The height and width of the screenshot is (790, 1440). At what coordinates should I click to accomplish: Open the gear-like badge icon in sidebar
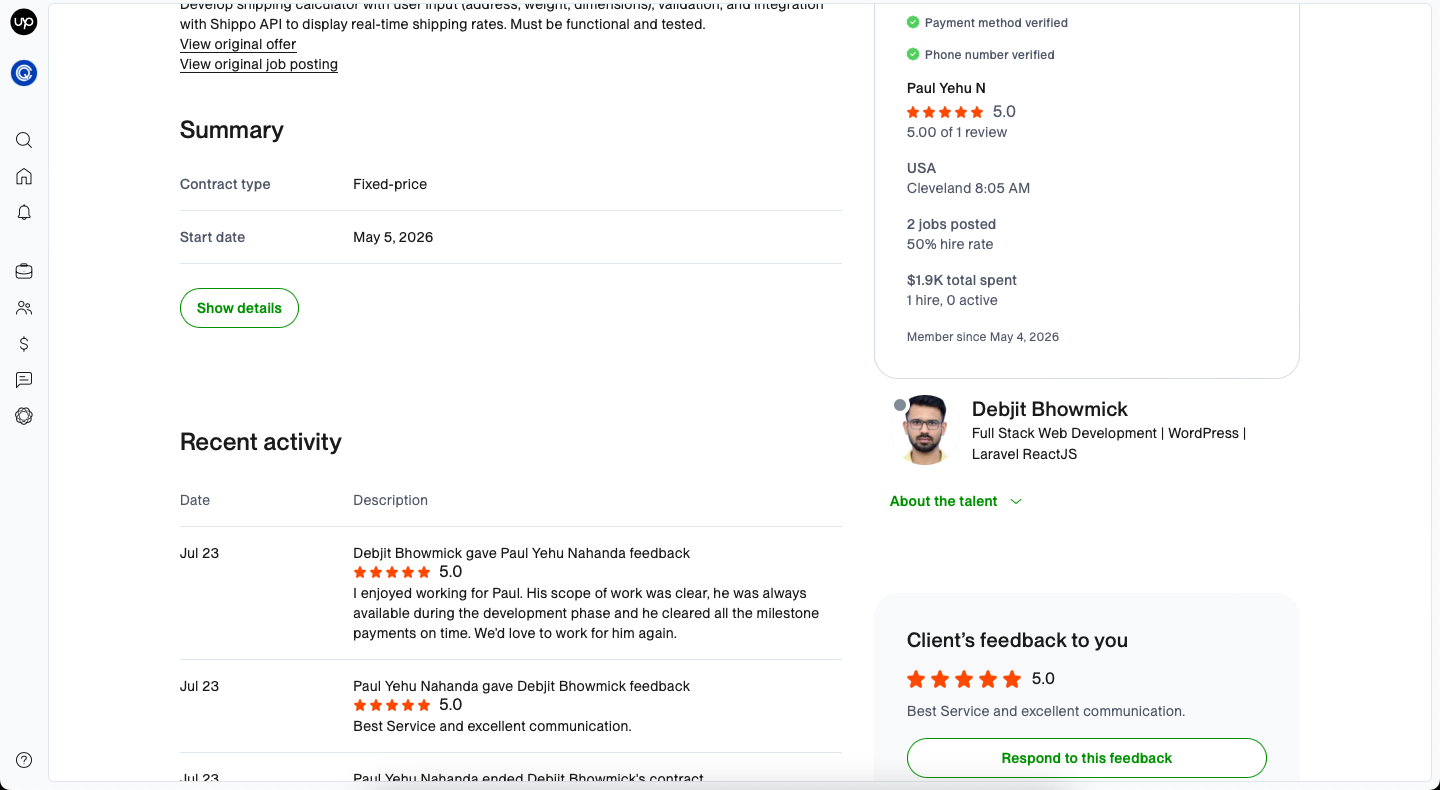(24, 416)
